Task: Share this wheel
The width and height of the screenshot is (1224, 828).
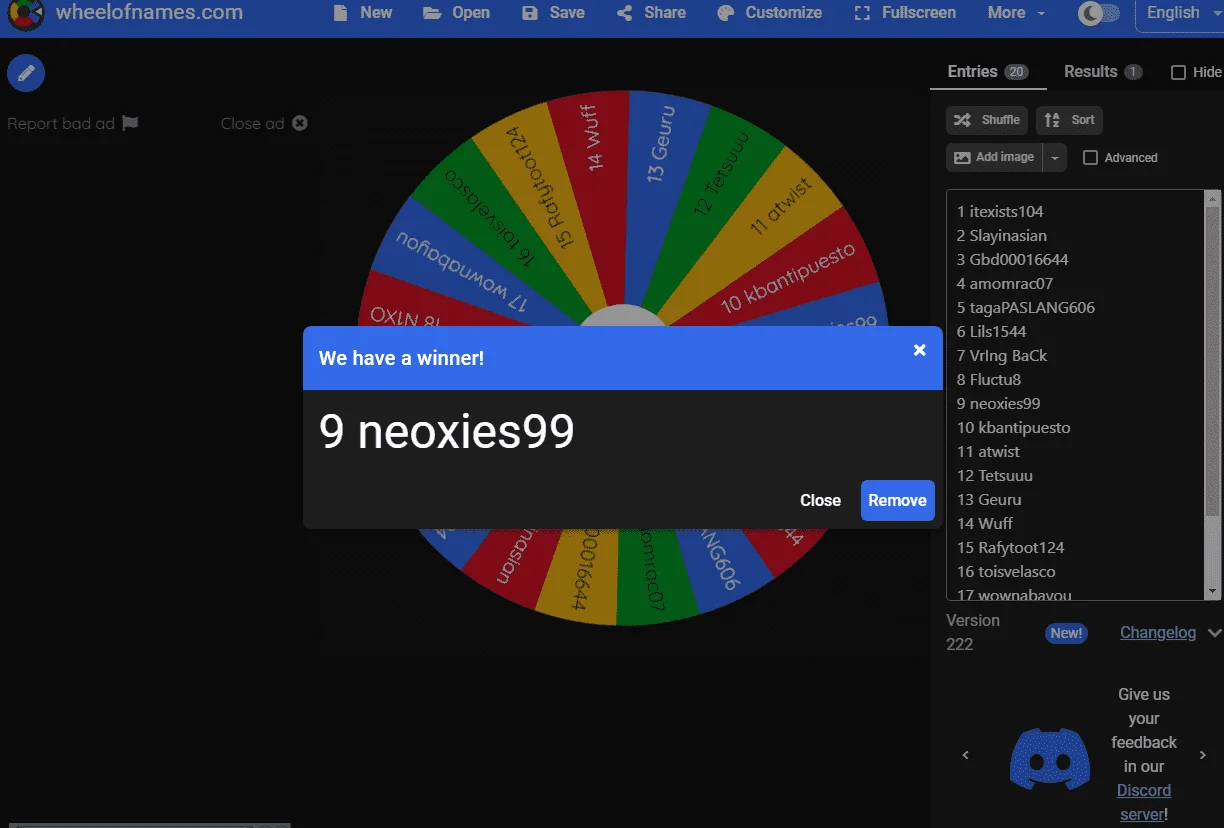Action: pyautogui.click(x=651, y=13)
